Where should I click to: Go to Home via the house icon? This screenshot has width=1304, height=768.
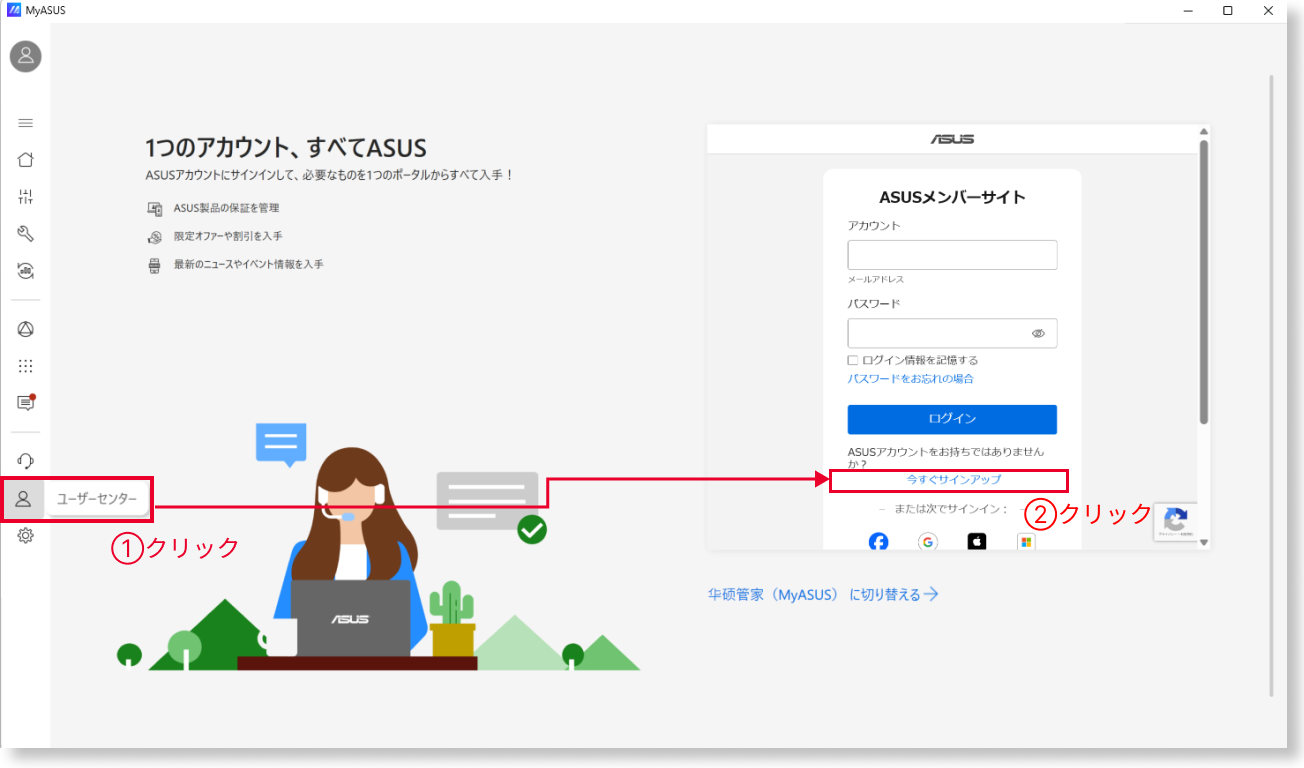tap(26, 160)
